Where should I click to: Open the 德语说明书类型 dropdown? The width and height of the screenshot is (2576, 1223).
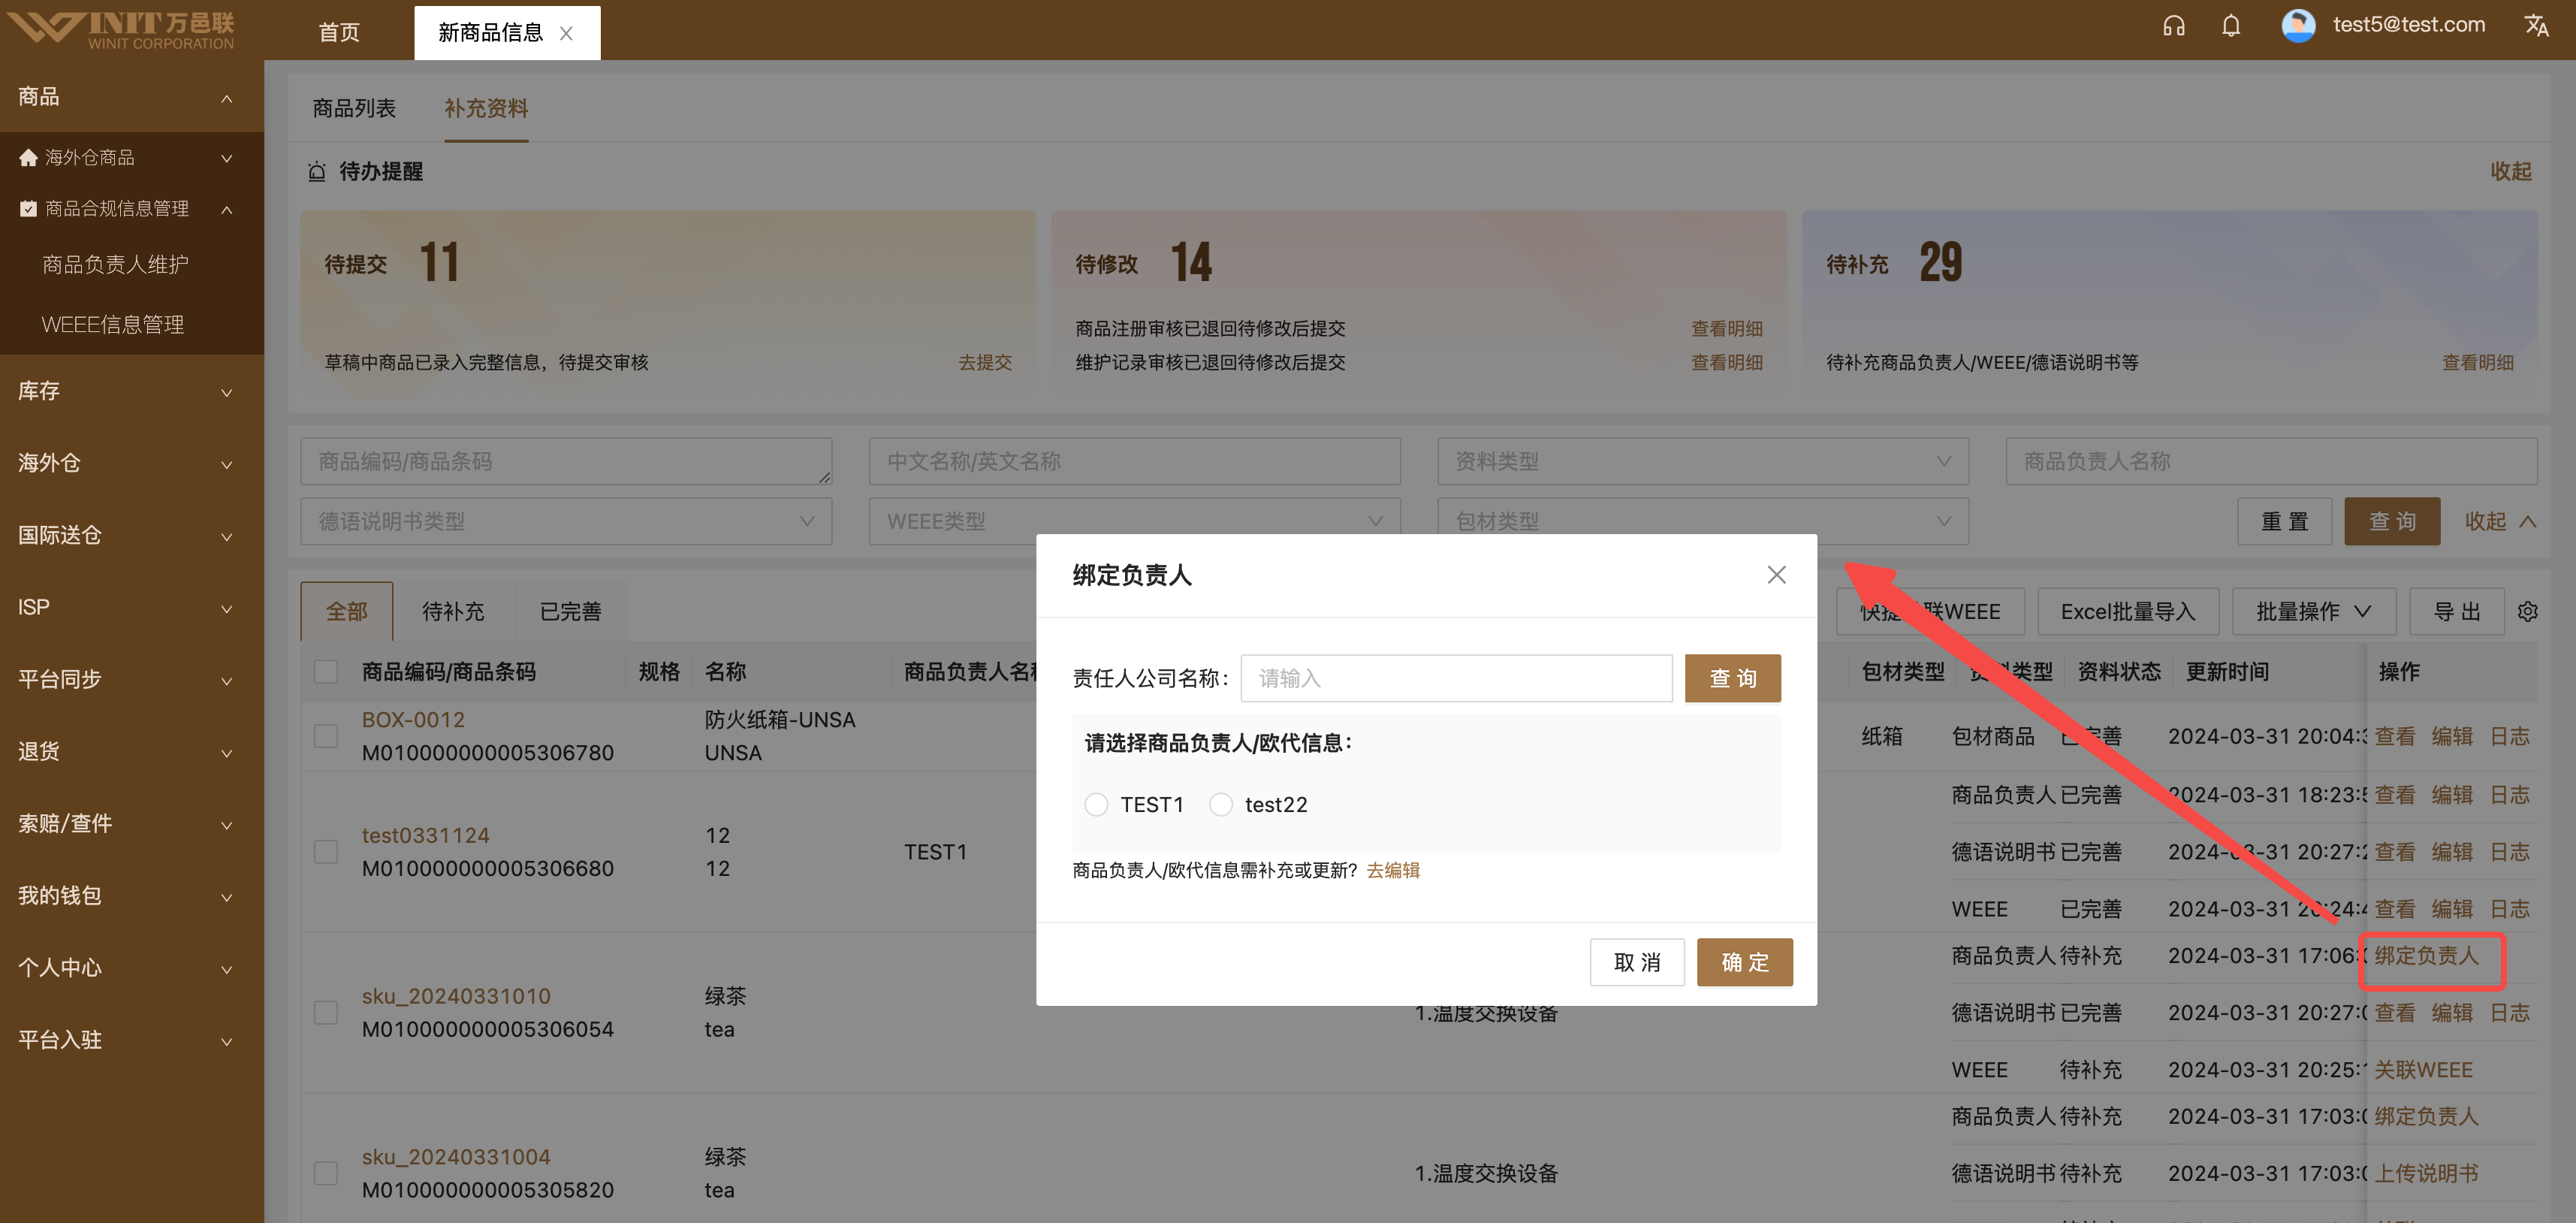[x=566, y=521]
